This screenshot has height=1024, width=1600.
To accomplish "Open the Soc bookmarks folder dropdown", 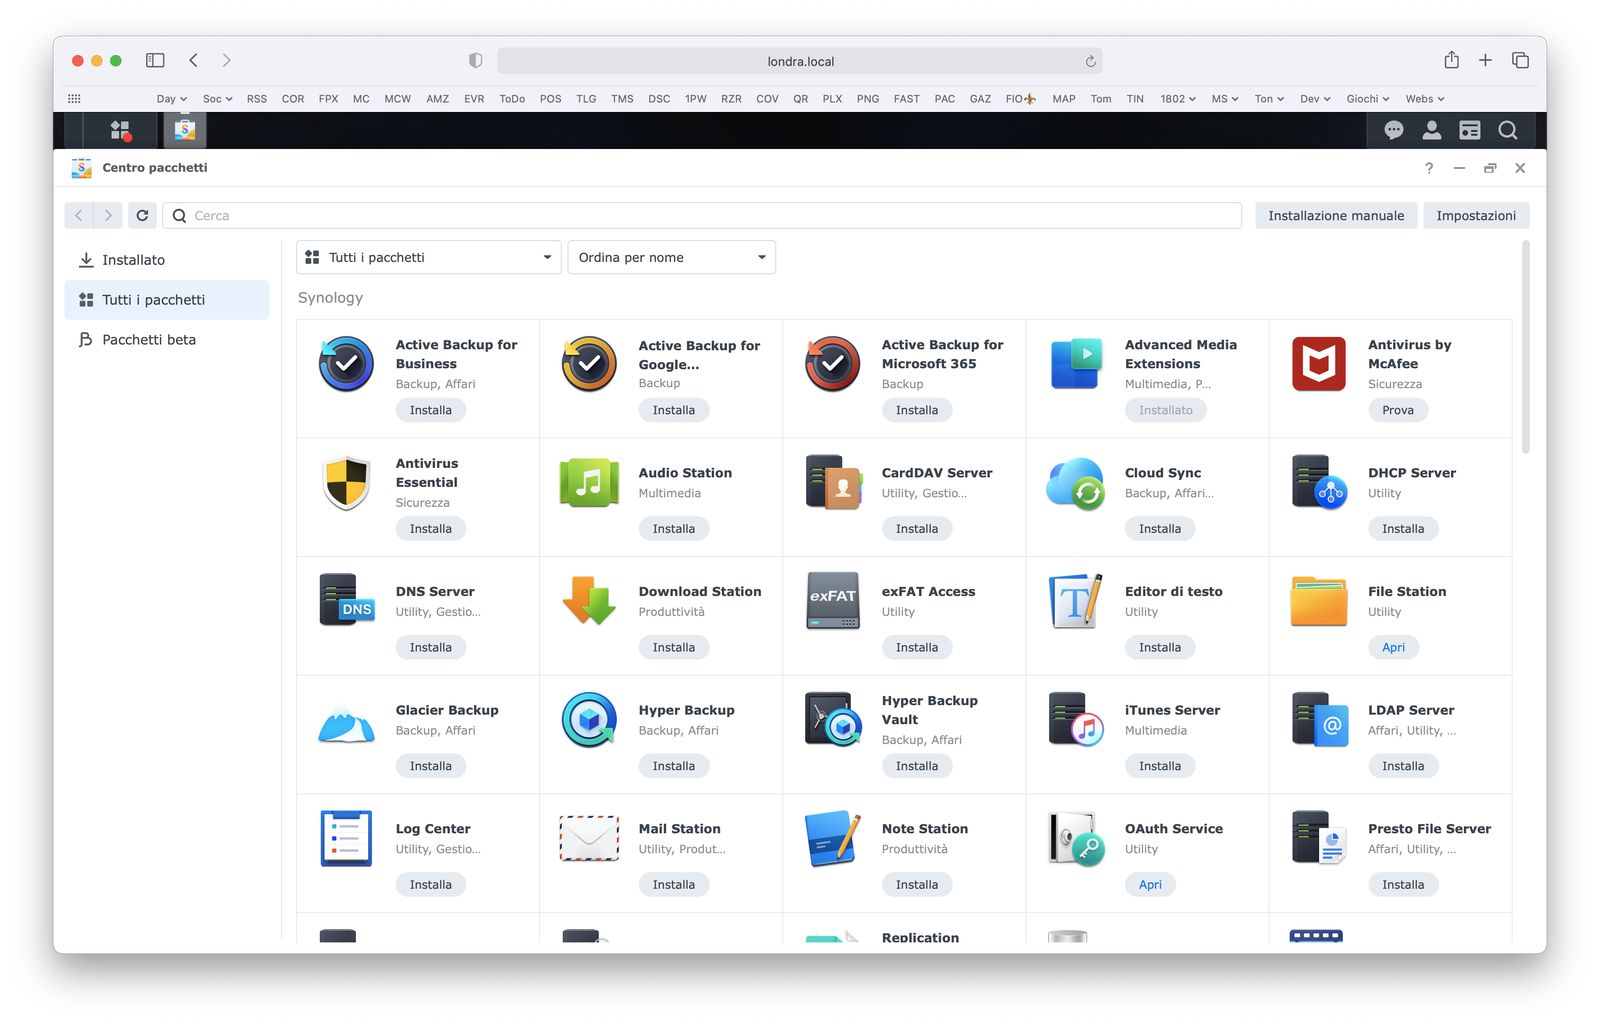I will [218, 99].
